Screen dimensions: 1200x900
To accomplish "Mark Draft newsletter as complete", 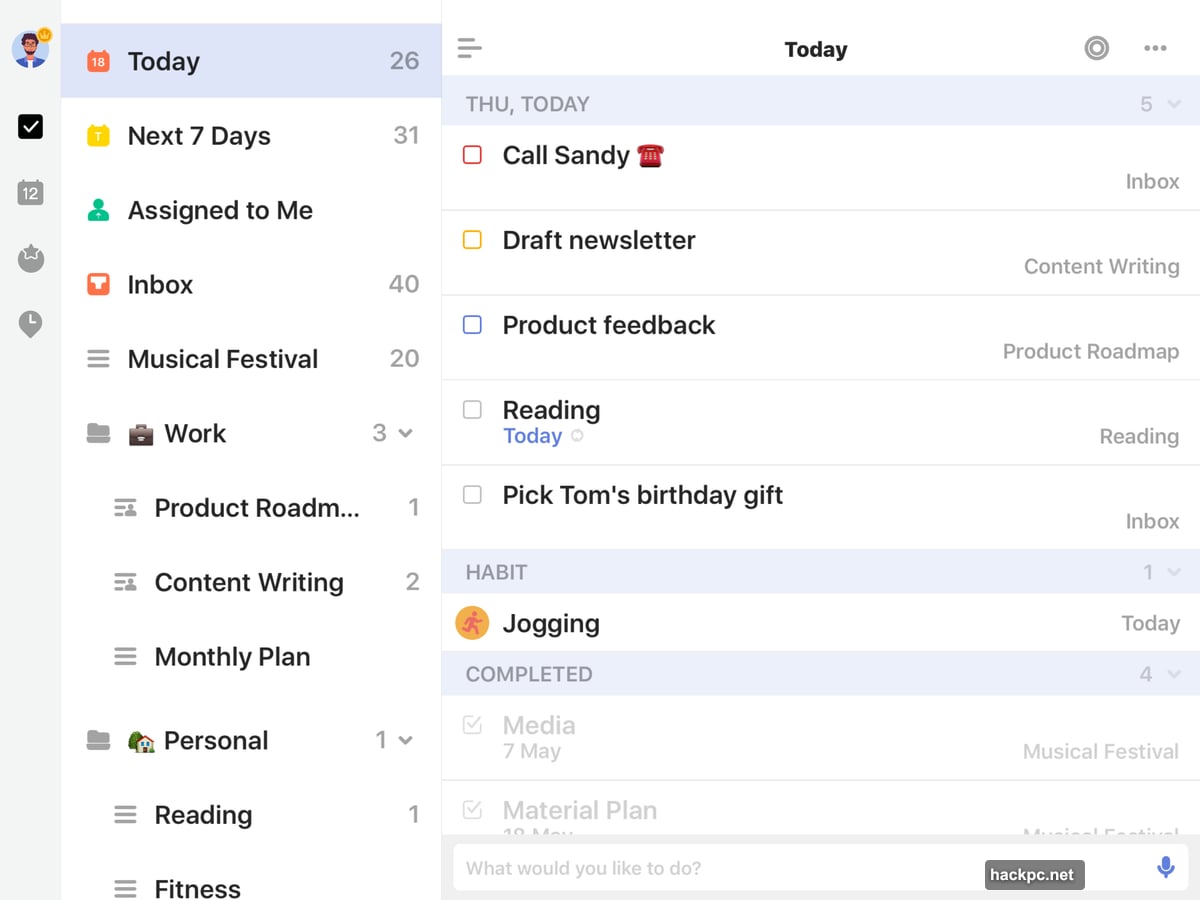I will 472,240.
